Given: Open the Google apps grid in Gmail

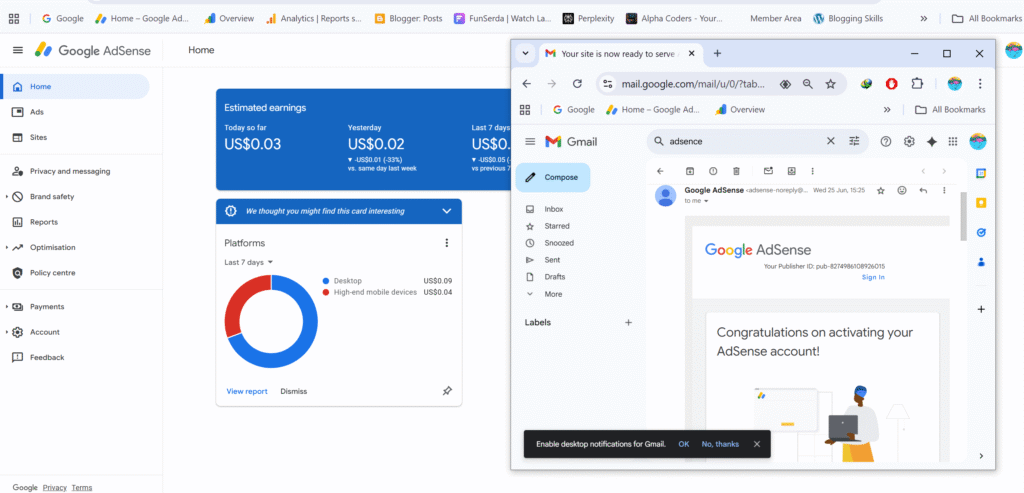Looking at the screenshot, I should coord(953,142).
